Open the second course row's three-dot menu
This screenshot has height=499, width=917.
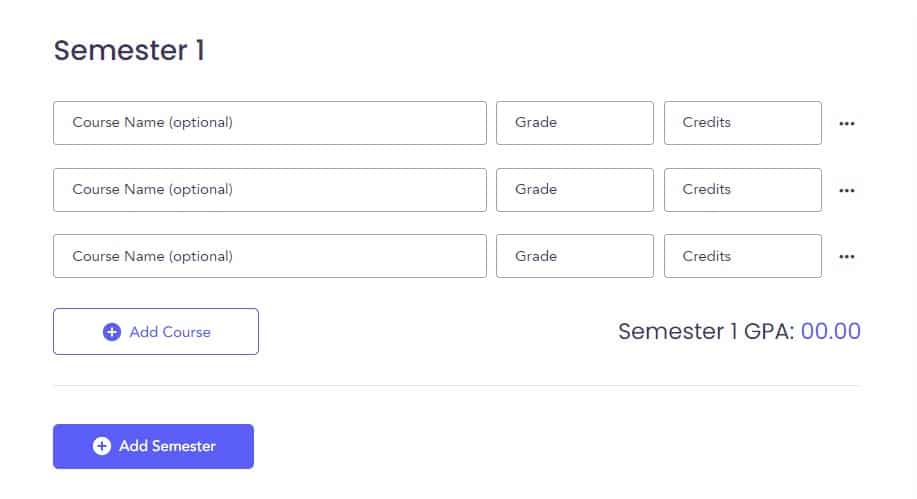coord(846,190)
